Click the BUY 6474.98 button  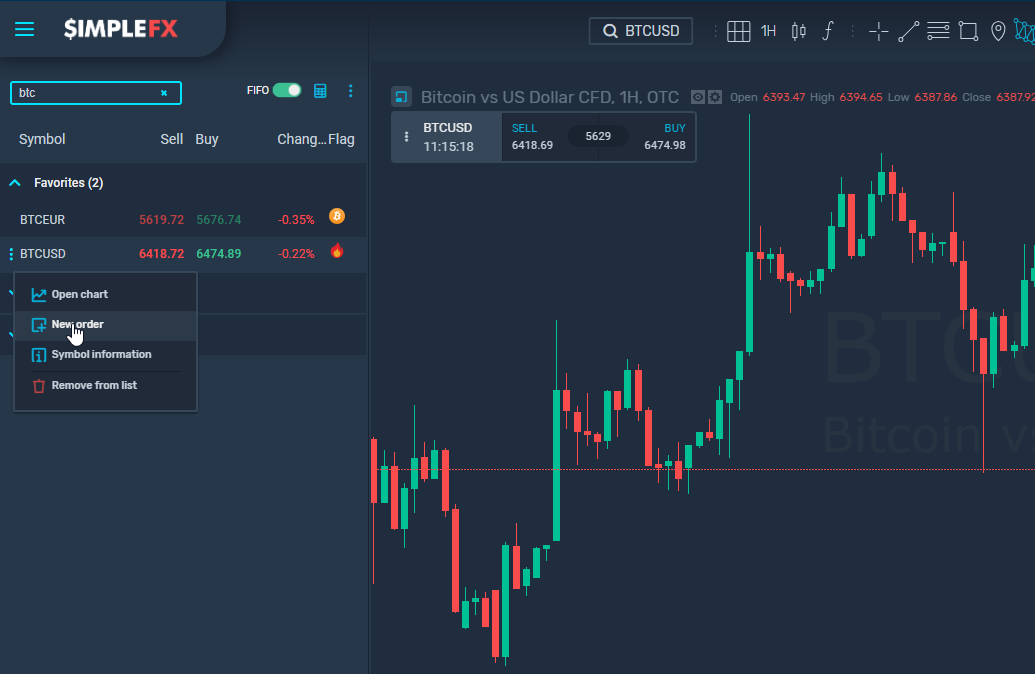(x=663, y=137)
